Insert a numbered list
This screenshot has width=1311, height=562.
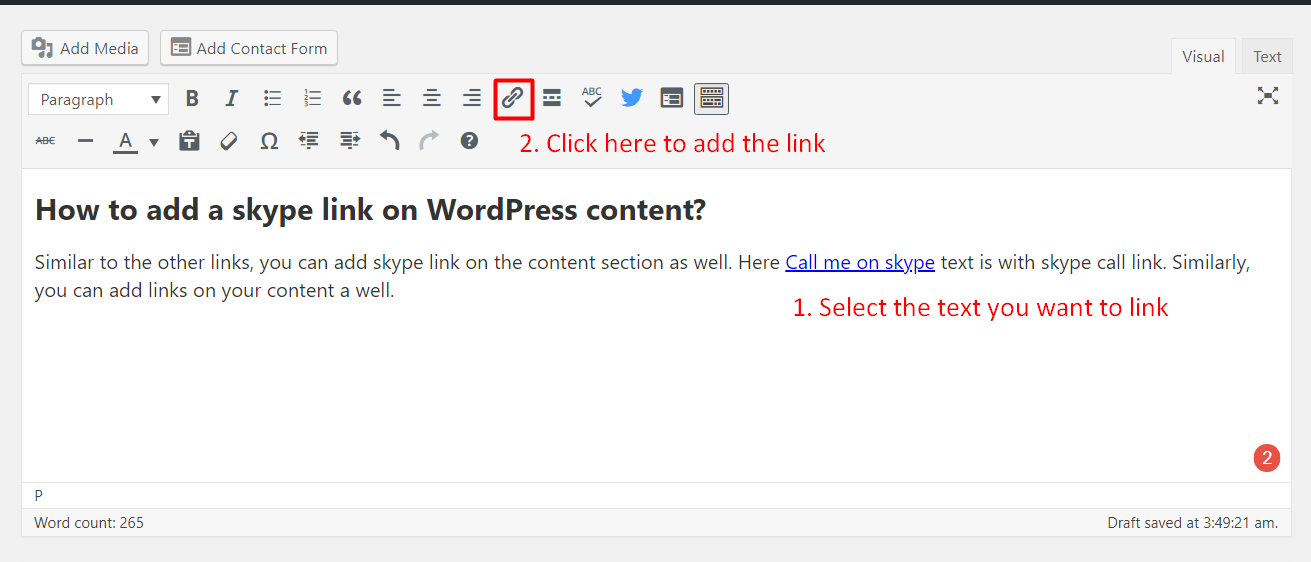[312, 98]
